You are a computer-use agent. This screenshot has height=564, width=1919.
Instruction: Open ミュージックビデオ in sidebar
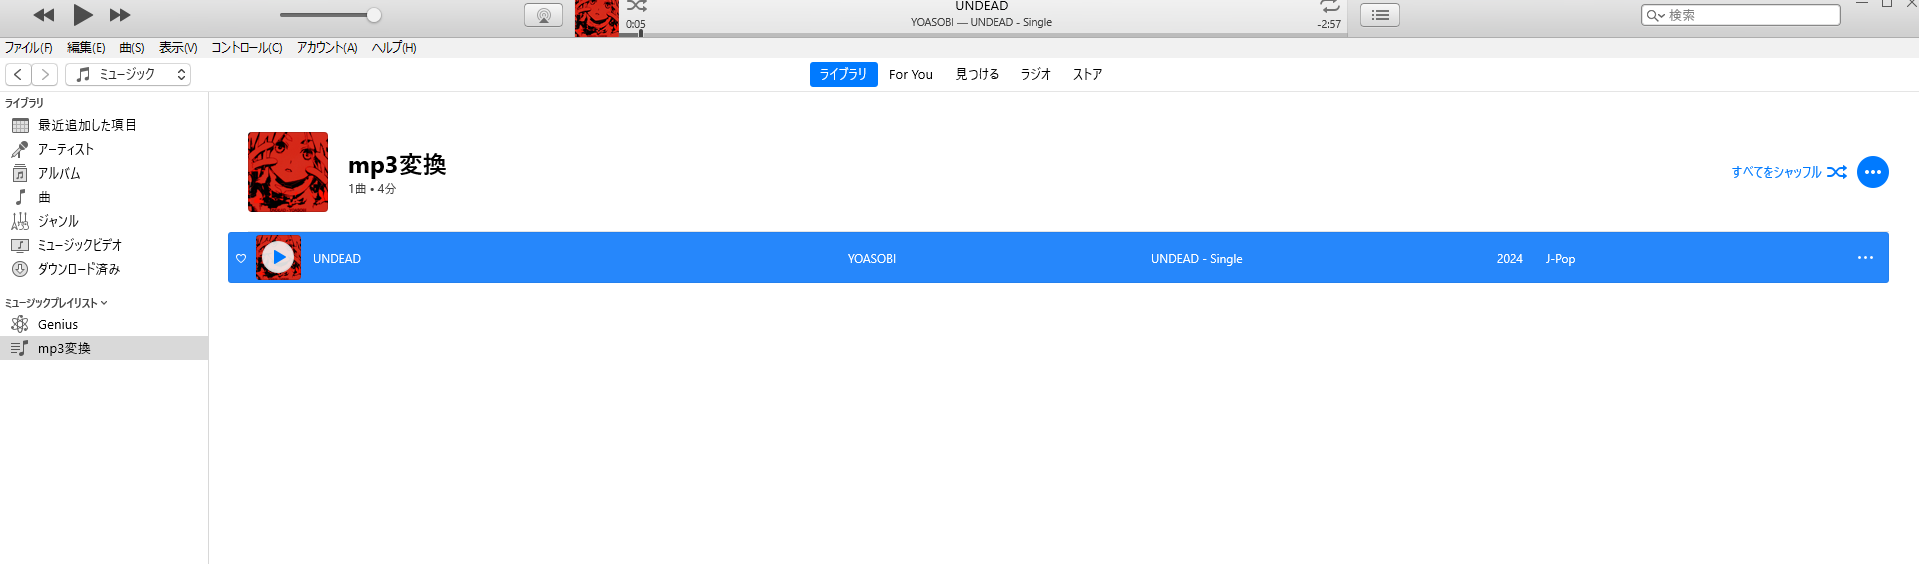point(104,245)
